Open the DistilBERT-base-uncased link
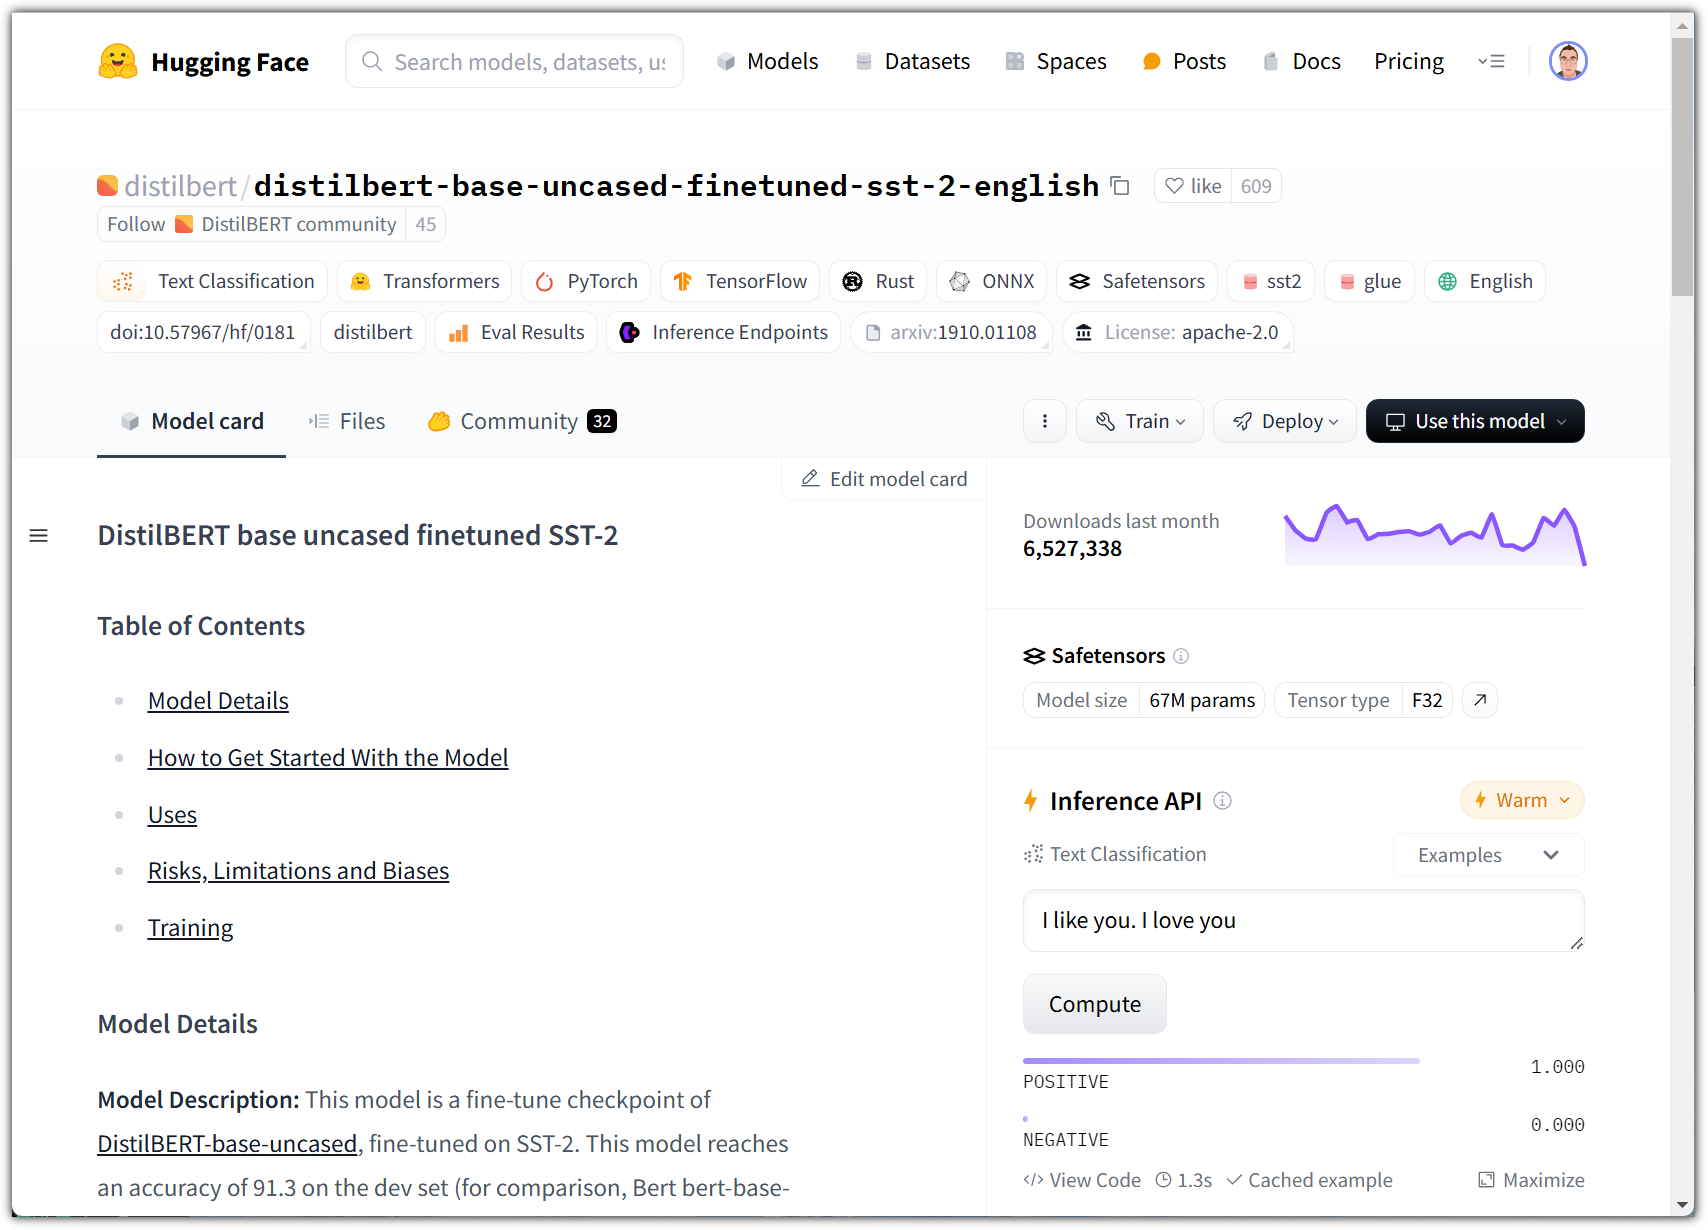1708x1230 pixels. click(227, 1144)
